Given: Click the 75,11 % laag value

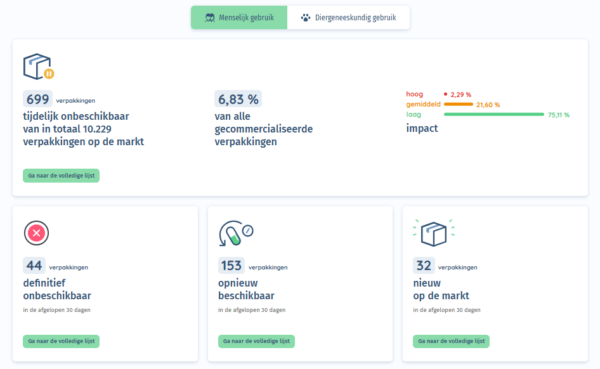Looking at the screenshot, I should [x=559, y=115].
